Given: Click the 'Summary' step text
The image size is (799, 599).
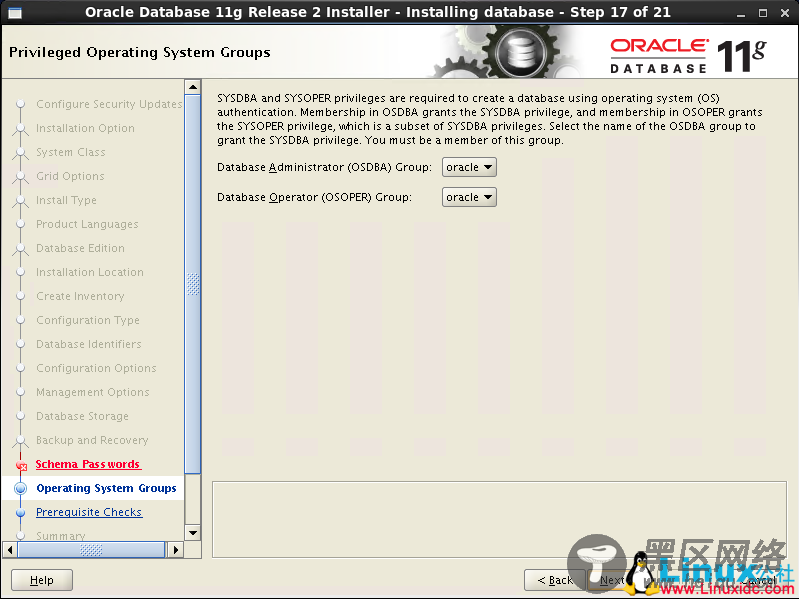Looking at the screenshot, I should (x=61, y=536).
